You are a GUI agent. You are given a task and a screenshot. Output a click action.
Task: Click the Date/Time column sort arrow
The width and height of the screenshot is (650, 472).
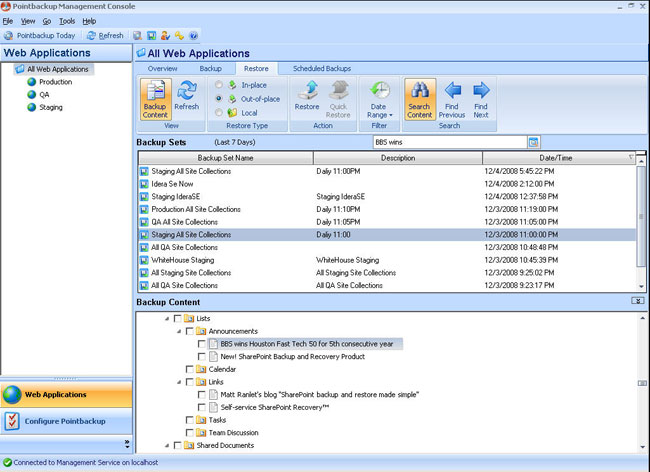click(631, 157)
